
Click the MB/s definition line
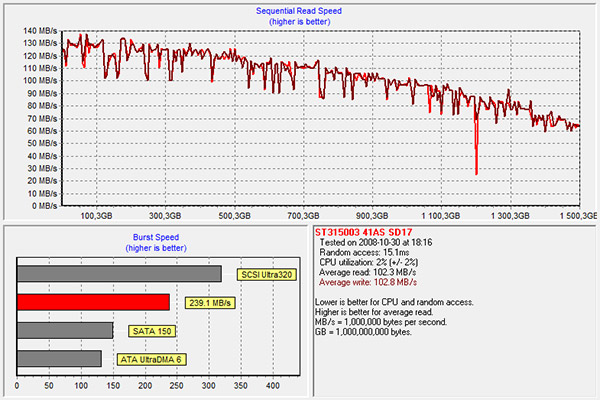click(x=381, y=322)
